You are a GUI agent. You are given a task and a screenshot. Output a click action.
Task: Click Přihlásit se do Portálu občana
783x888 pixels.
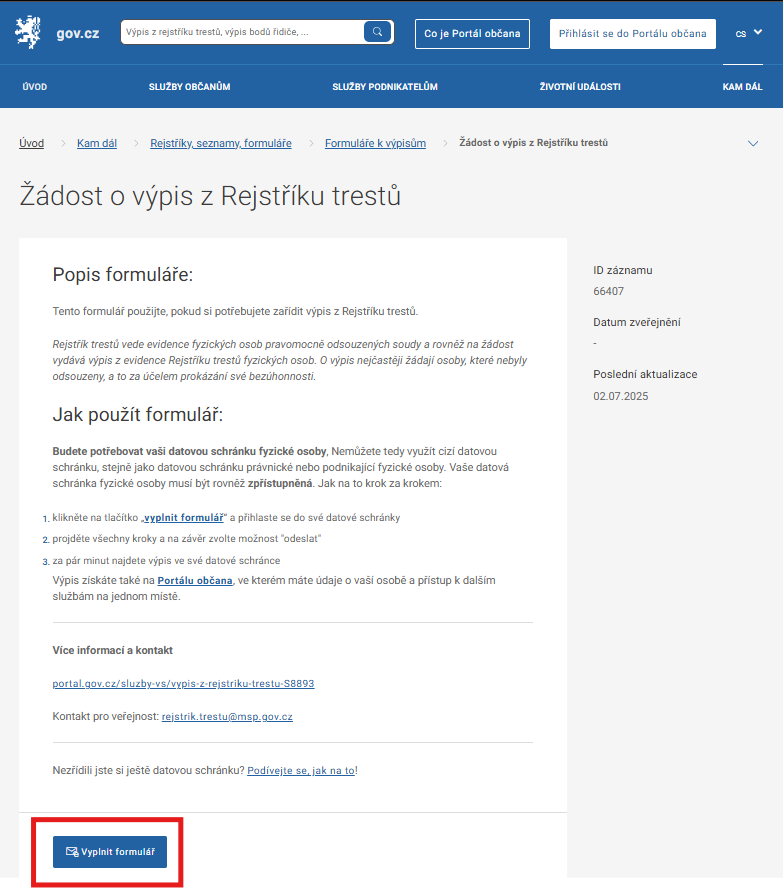(632, 34)
